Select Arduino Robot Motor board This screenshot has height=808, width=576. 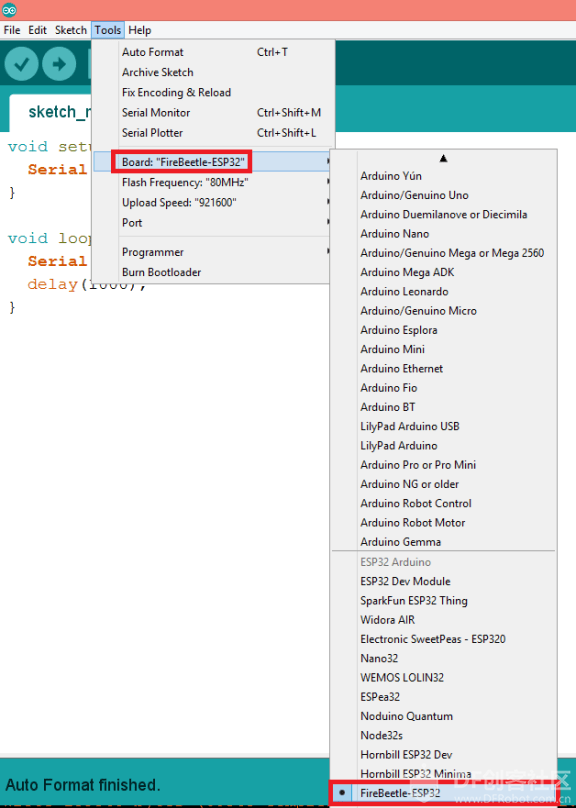[x=443, y=523]
